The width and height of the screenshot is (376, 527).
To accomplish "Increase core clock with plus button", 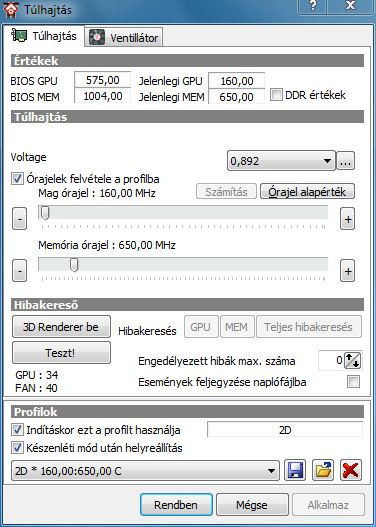I will tap(347, 219).
